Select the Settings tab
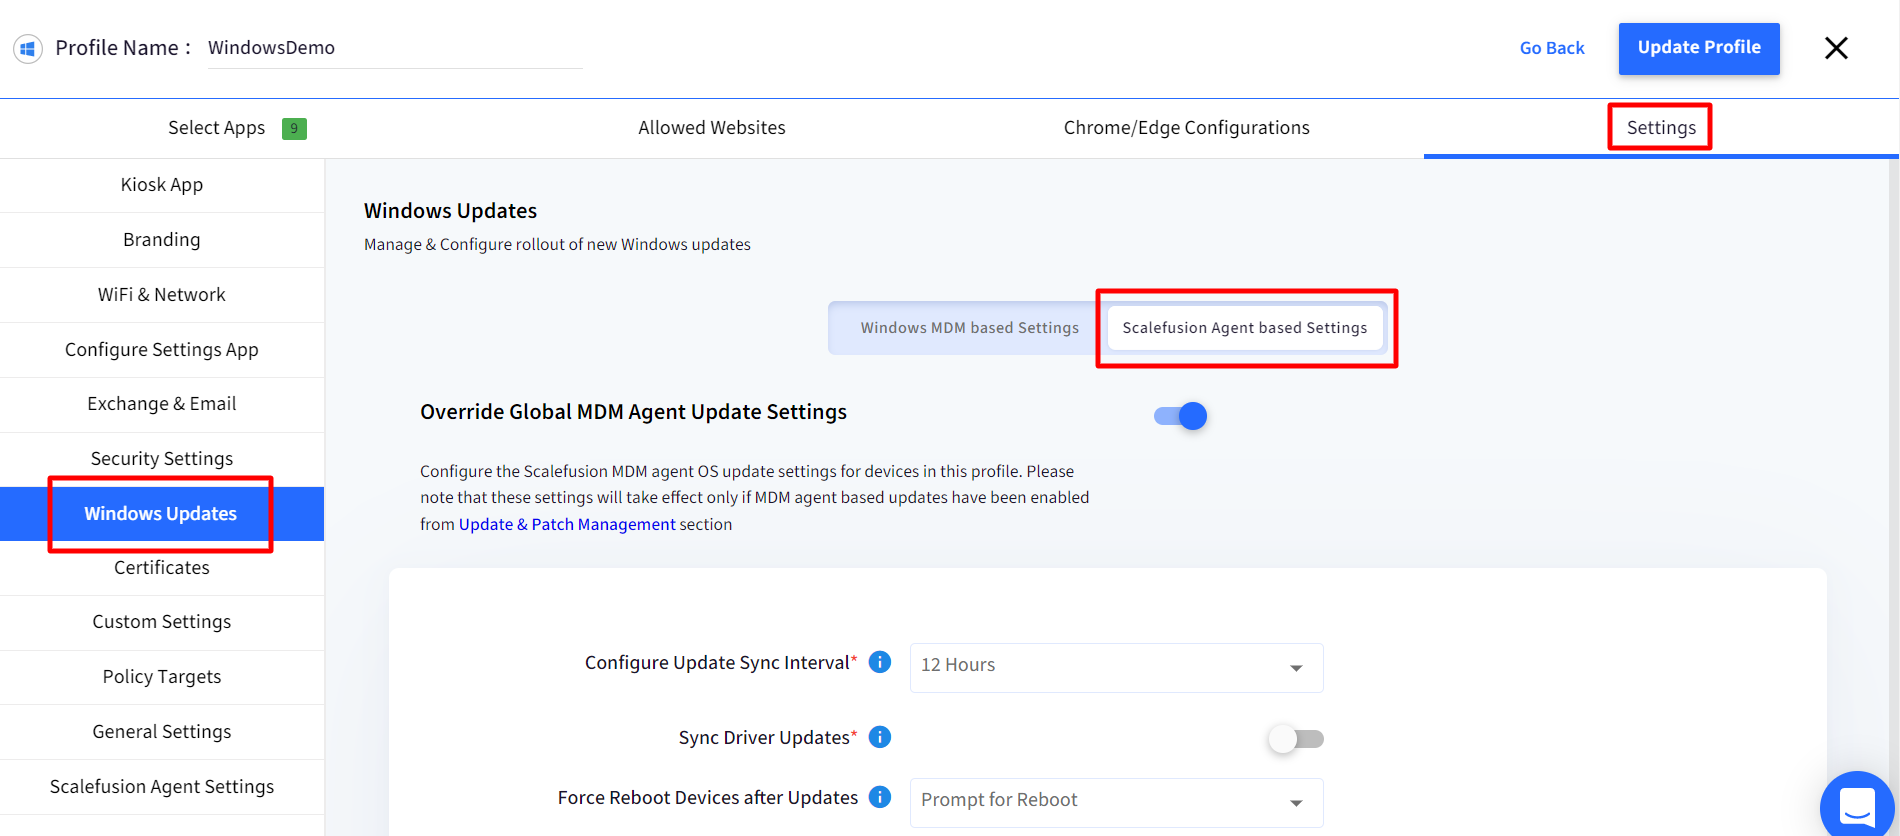 click(x=1661, y=128)
